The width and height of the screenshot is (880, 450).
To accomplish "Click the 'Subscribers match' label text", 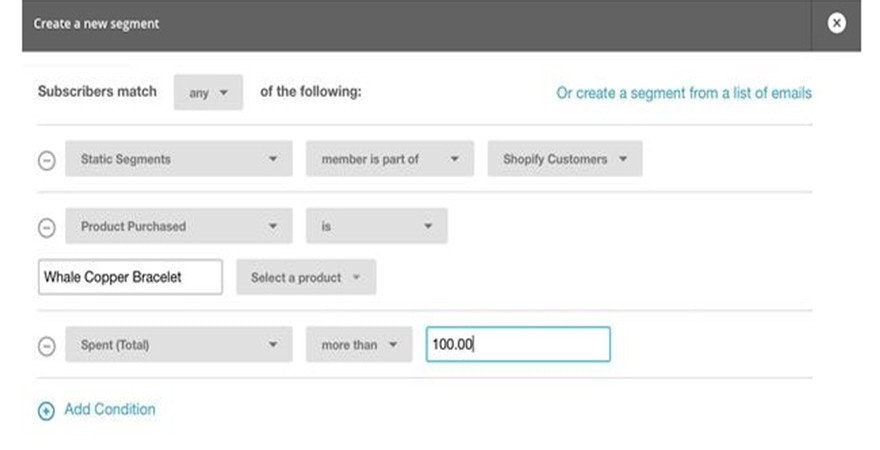I will tap(97, 92).
